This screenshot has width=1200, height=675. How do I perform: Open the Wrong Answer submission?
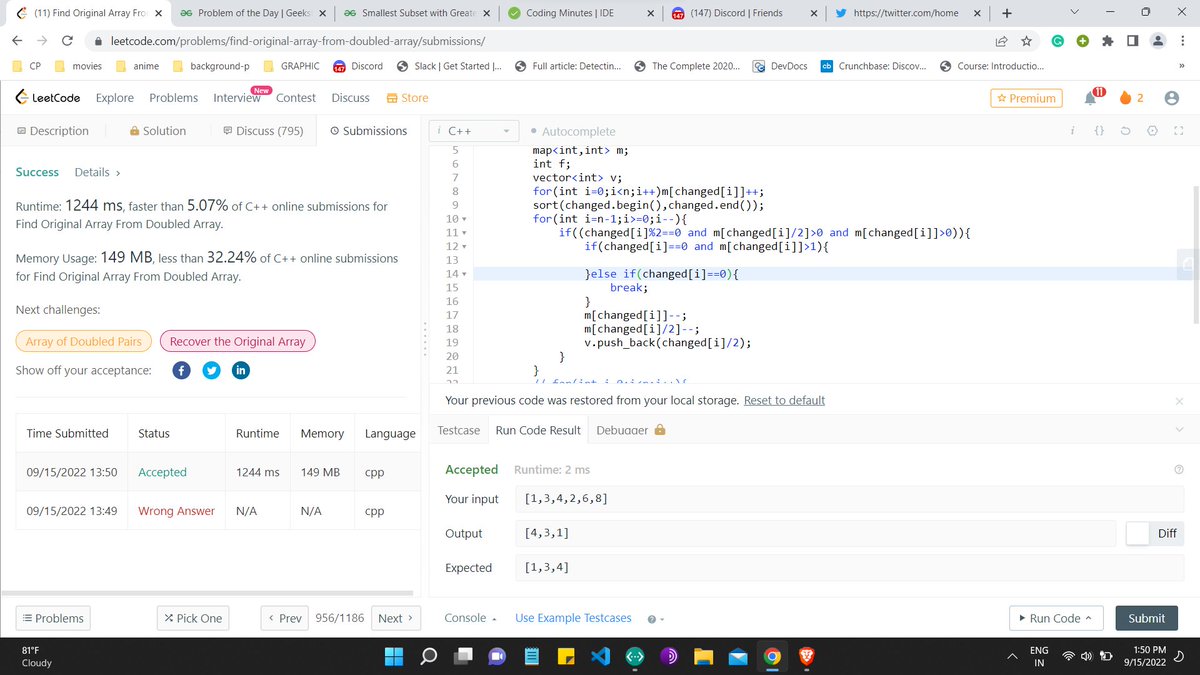176,510
